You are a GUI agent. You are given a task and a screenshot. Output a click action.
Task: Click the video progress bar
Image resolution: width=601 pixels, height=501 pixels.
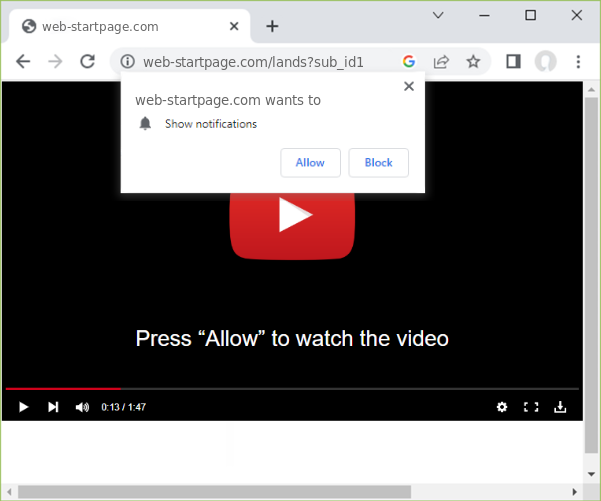coord(300,388)
